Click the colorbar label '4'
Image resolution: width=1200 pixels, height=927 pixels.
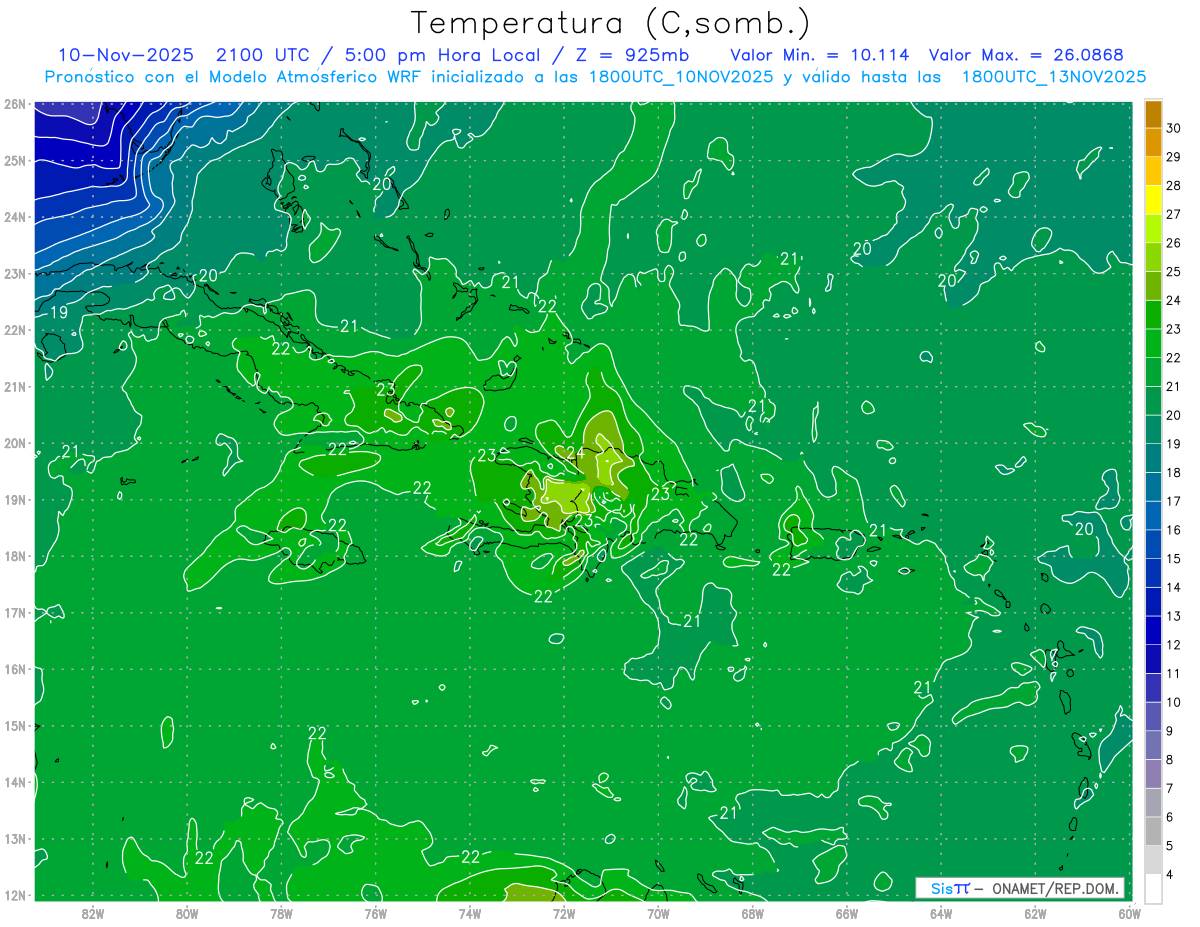(1171, 875)
